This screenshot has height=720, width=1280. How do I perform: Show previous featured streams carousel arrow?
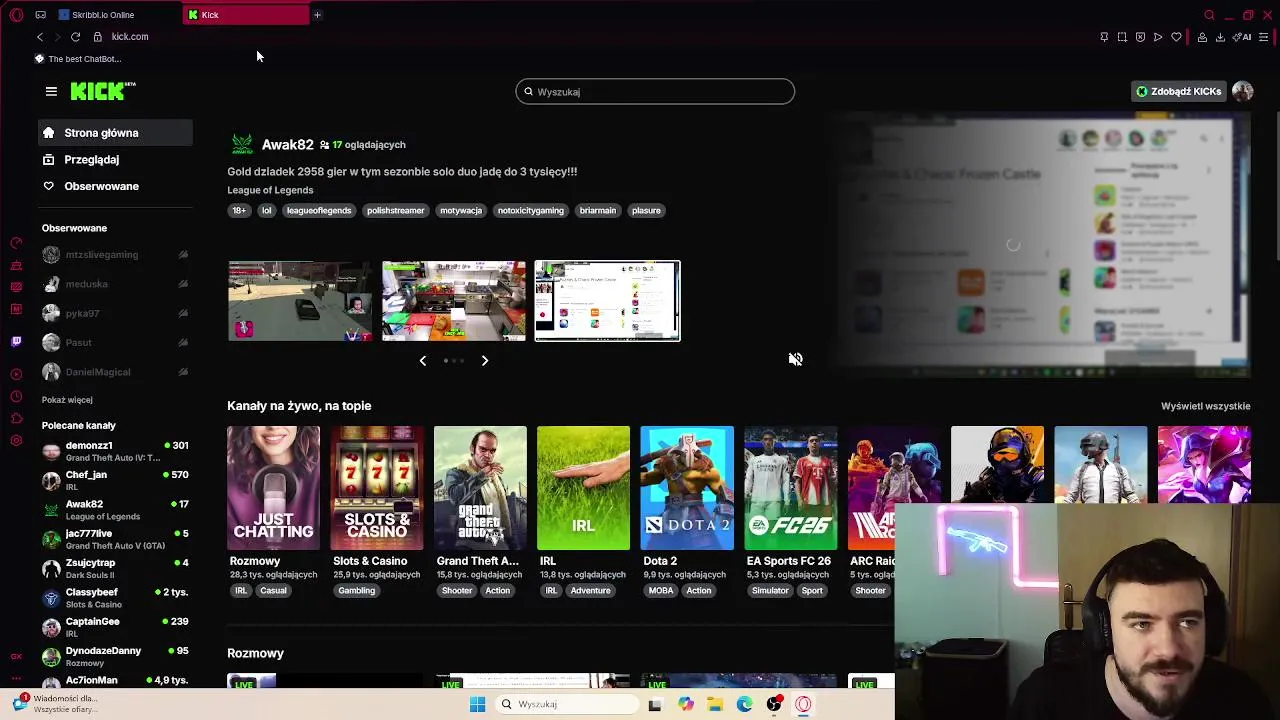422,361
